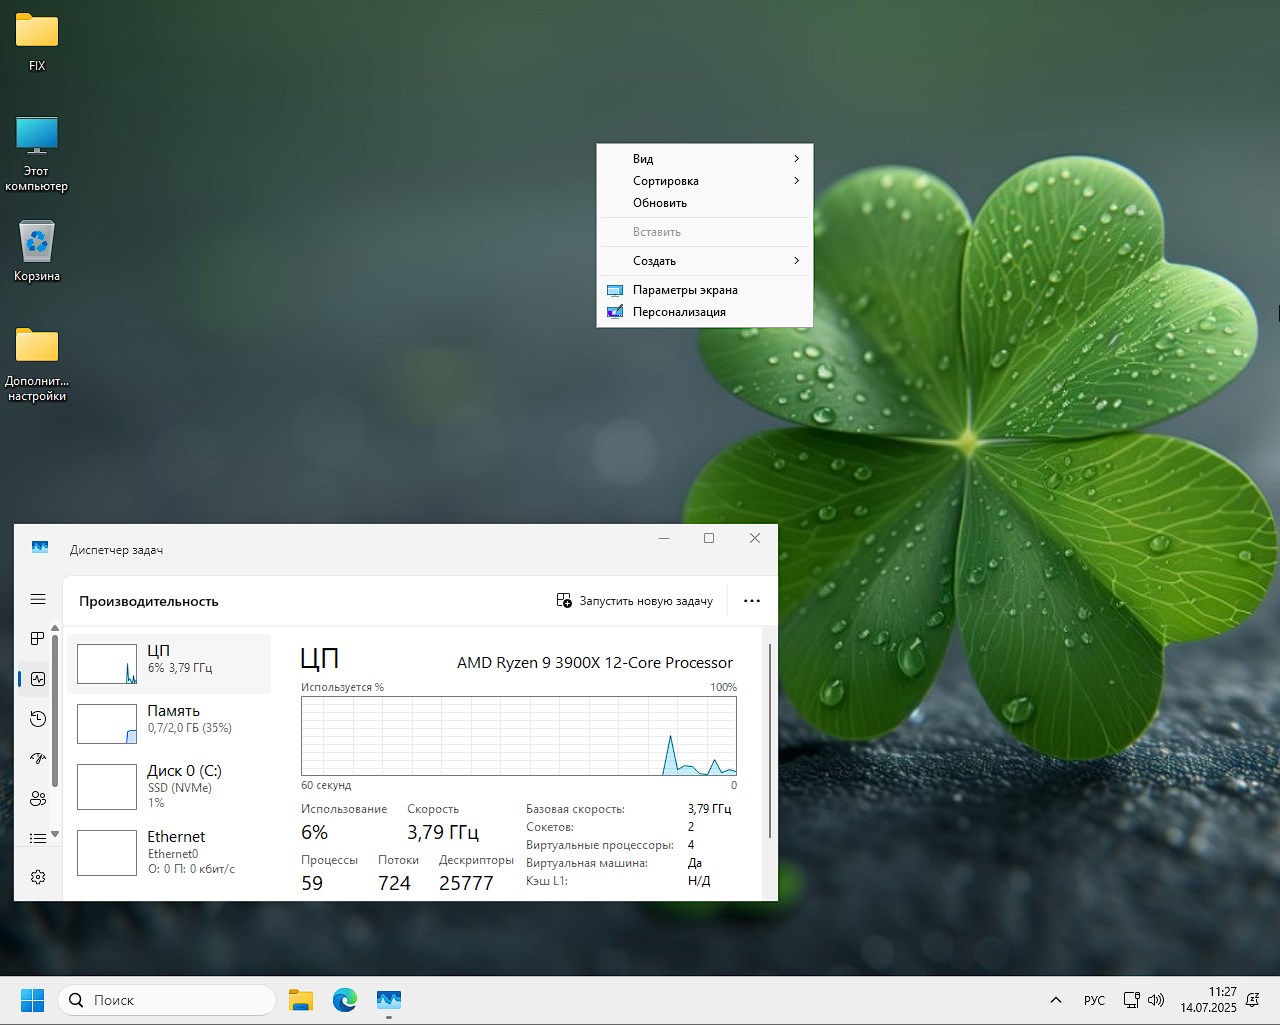Open the volume speaker icon in tray
This screenshot has width=1280, height=1025.
(x=1156, y=1000)
